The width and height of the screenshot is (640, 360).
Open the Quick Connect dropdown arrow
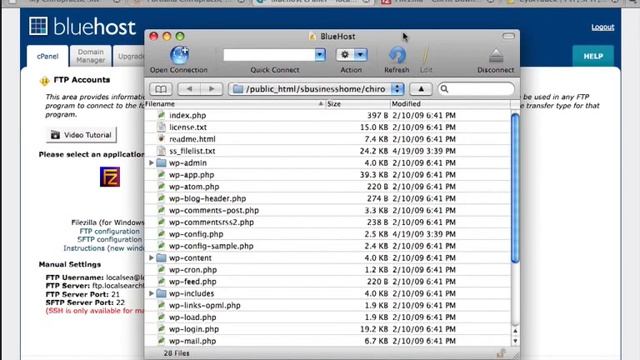click(x=320, y=55)
